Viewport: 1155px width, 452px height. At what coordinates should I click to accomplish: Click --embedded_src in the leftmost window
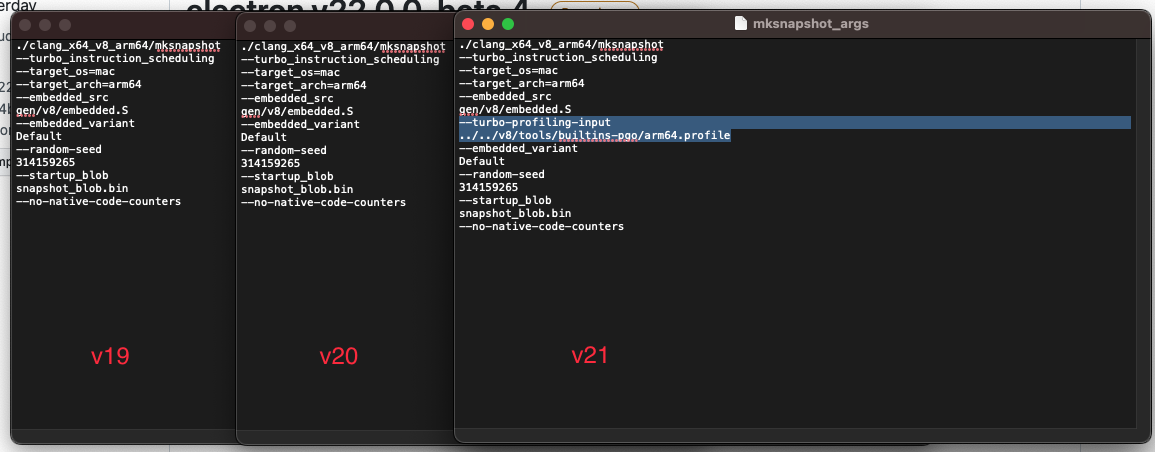click(x=62, y=97)
